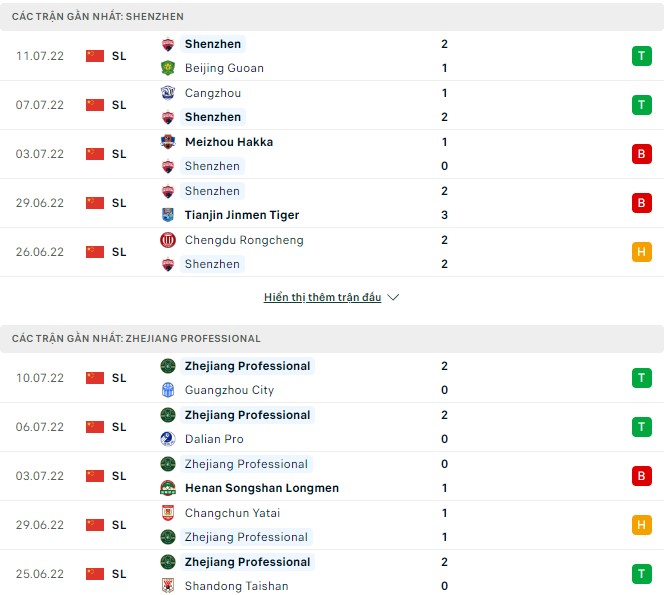Click the Shandong Taishan team crest
Screen dimensions: 669x595
[168, 586]
